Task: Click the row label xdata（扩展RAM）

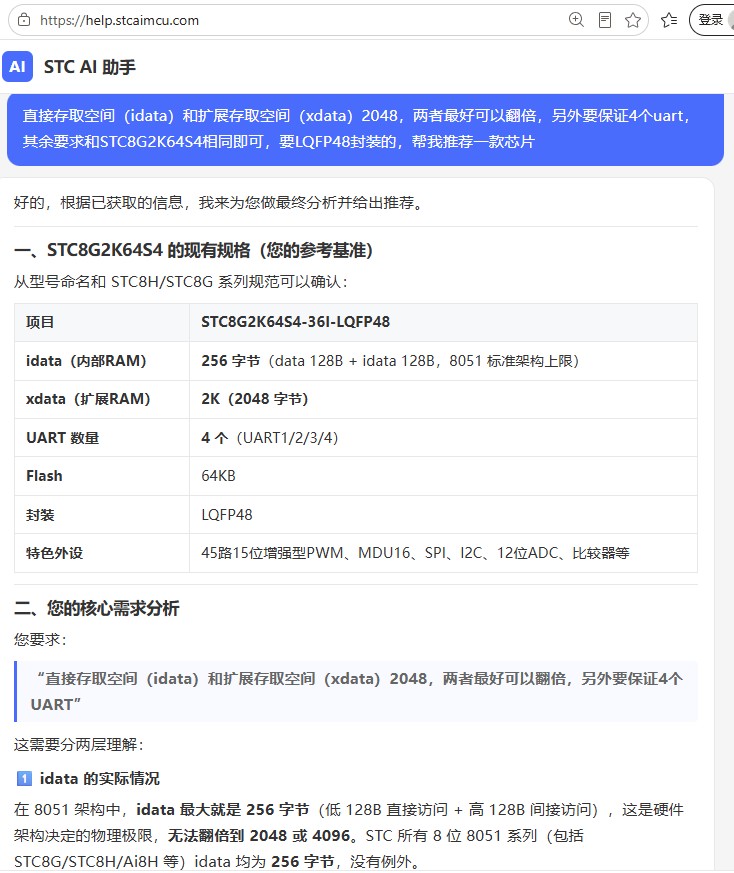Action: (102, 399)
